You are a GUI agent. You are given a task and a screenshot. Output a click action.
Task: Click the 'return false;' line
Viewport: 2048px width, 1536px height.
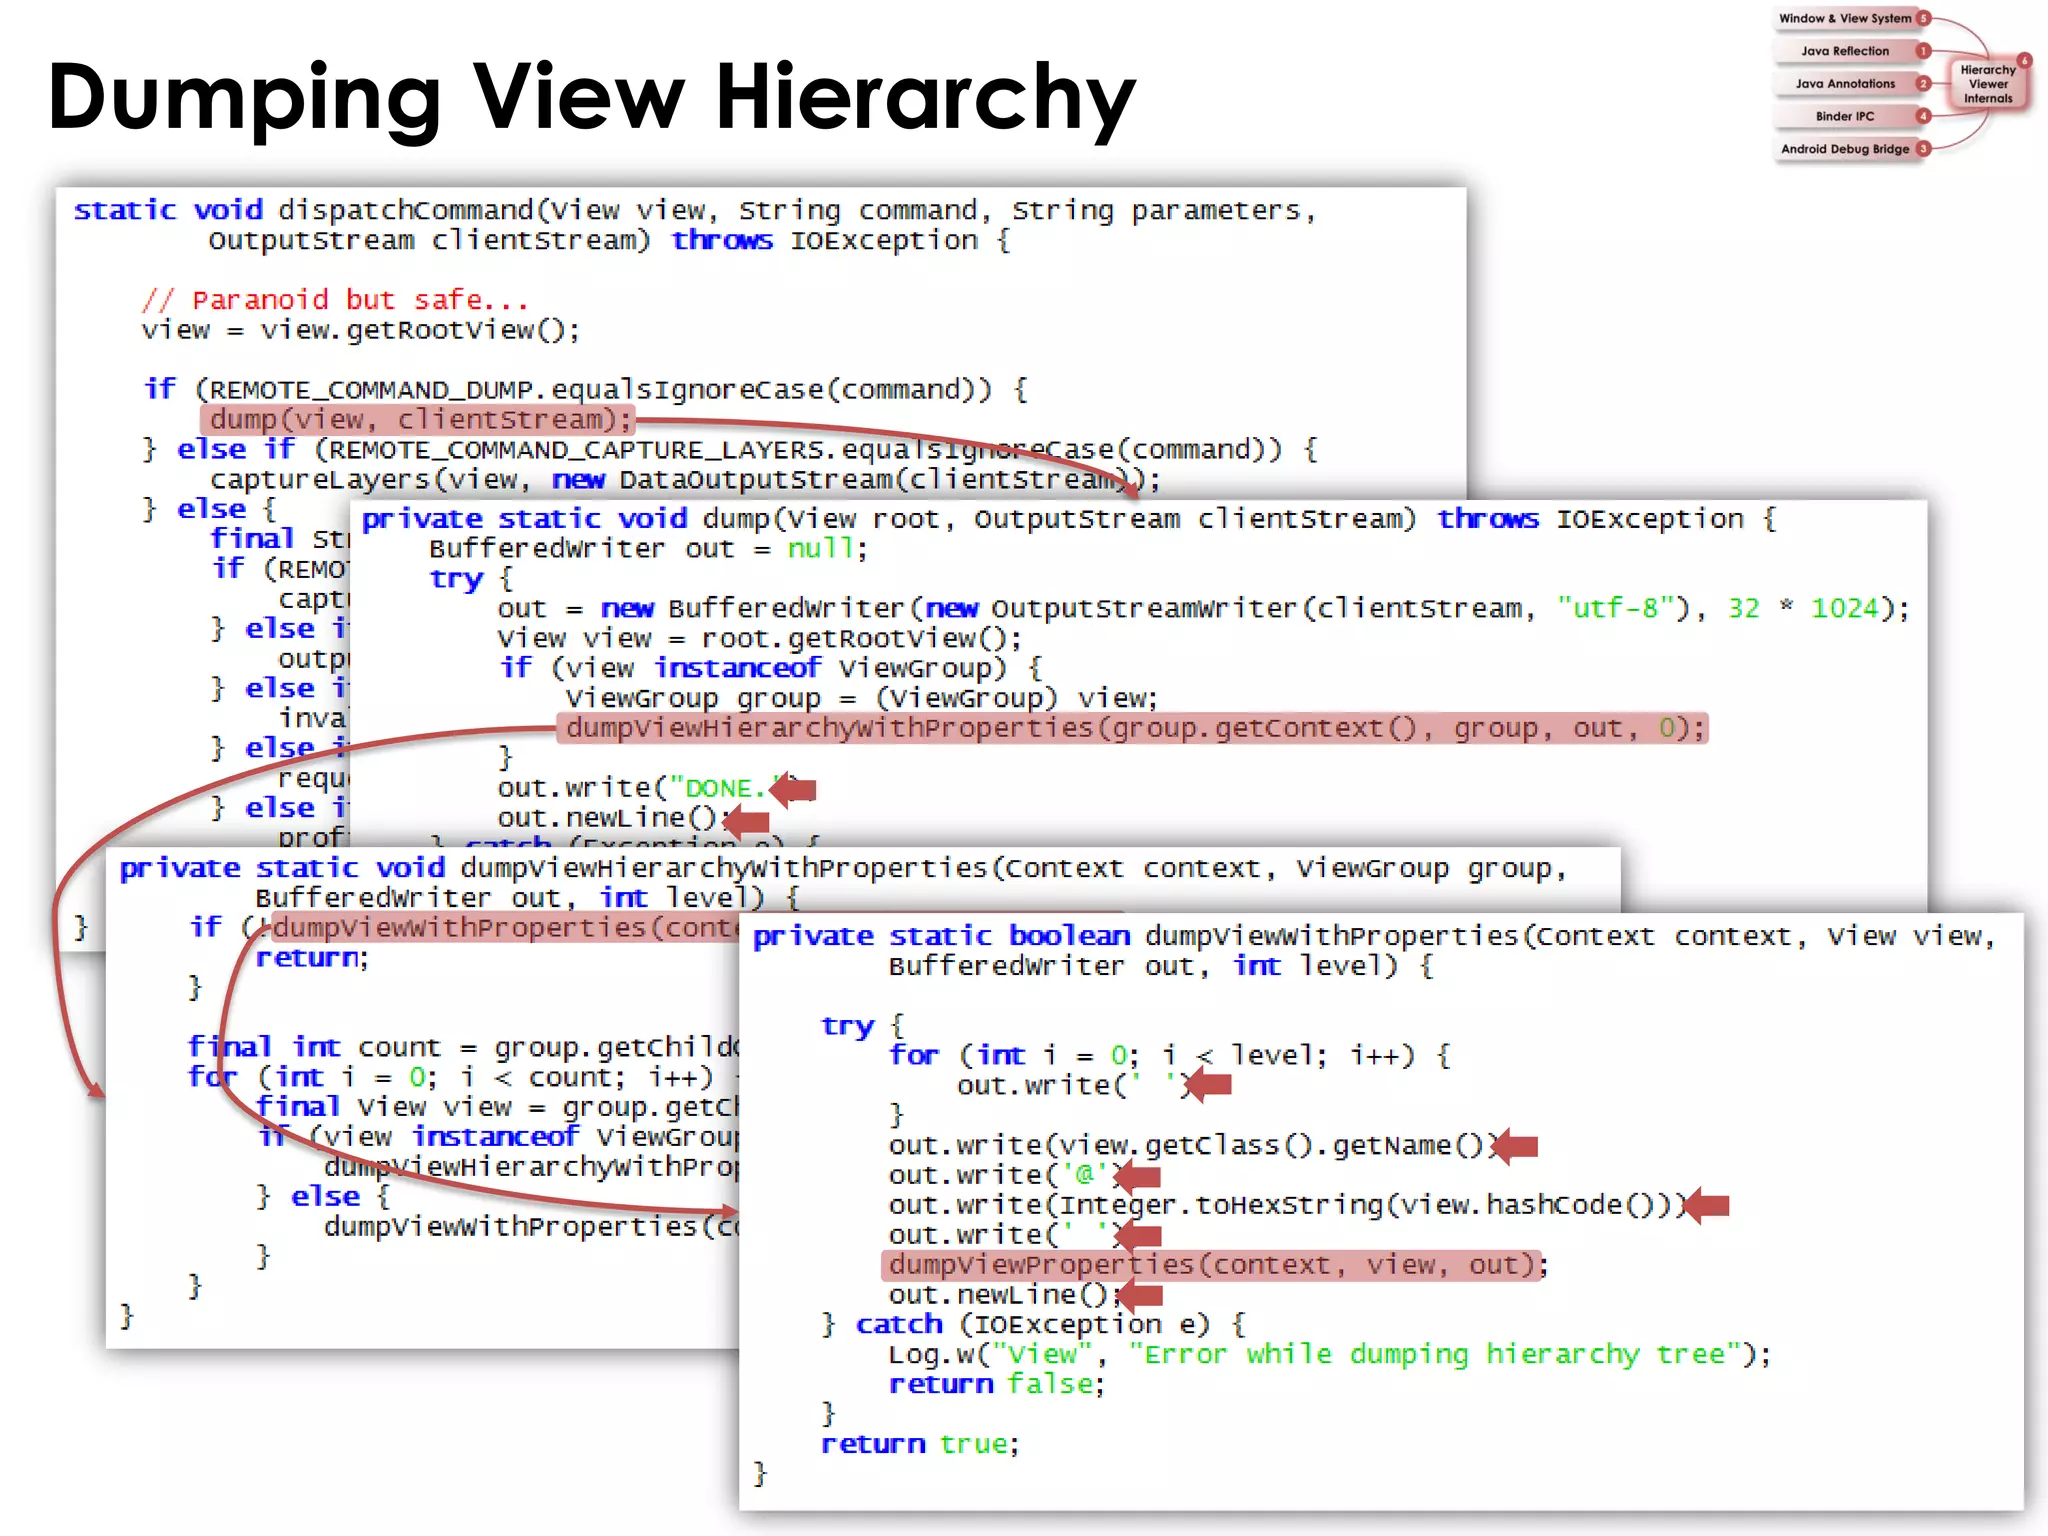pyautogui.click(x=997, y=1384)
